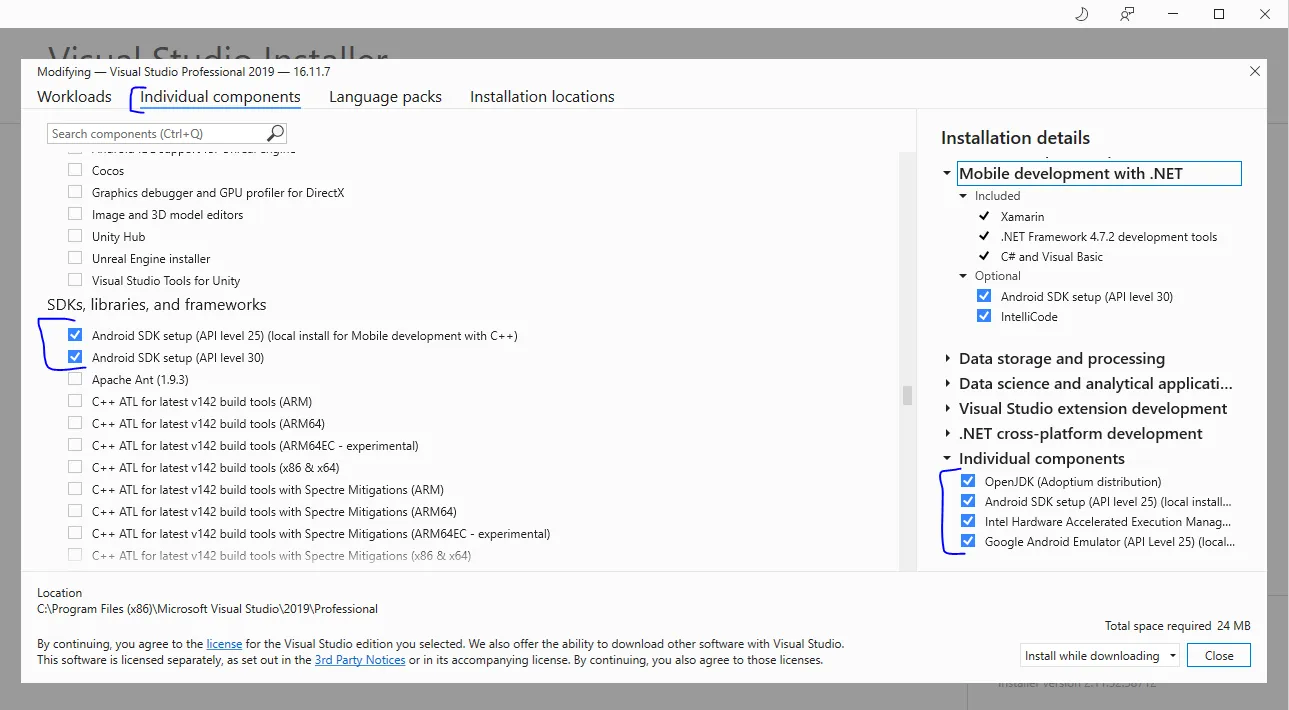Click the Close button
This screenshot has width=1289, height=710.
[x=1219, y=656]
